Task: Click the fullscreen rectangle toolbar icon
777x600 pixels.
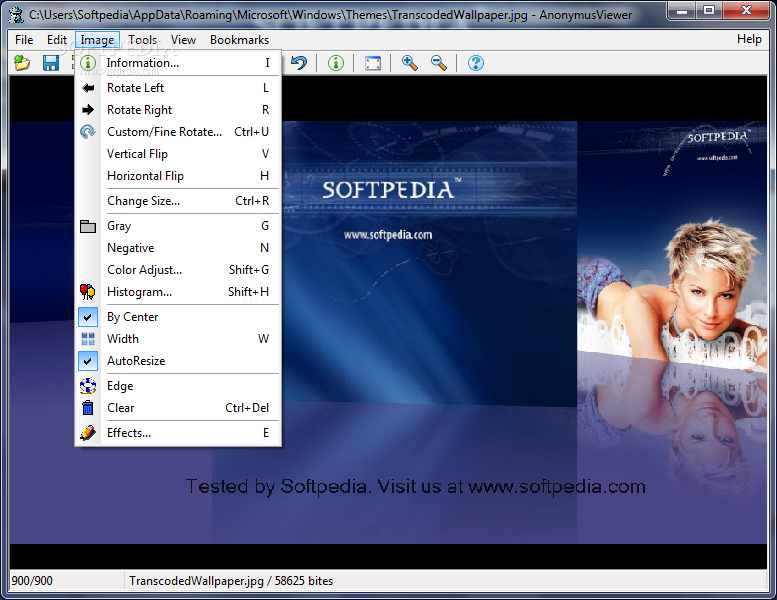Action: (373, 63)
